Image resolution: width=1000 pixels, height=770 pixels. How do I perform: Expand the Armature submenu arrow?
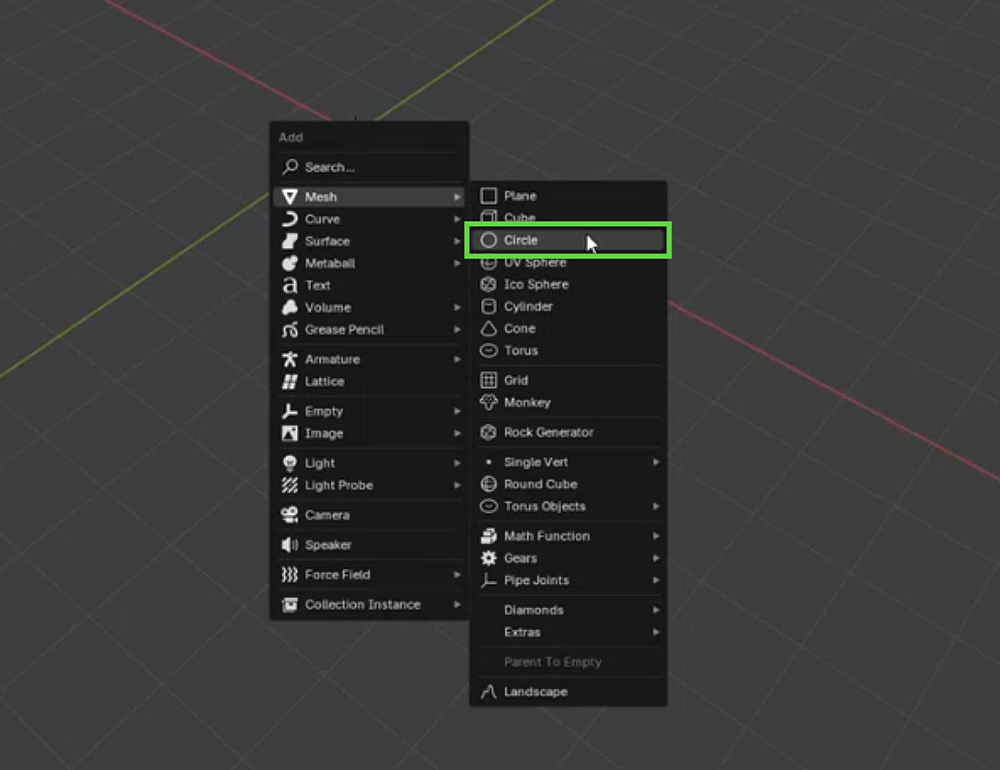457,359
